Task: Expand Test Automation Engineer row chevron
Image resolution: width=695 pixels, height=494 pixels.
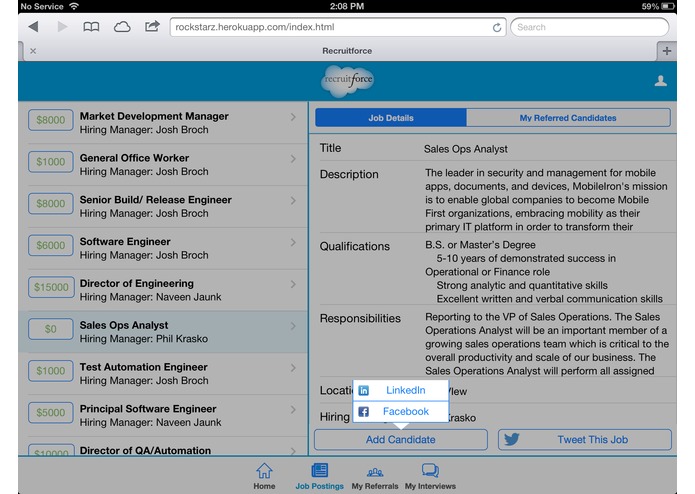Action: click(x=293, y=368)
